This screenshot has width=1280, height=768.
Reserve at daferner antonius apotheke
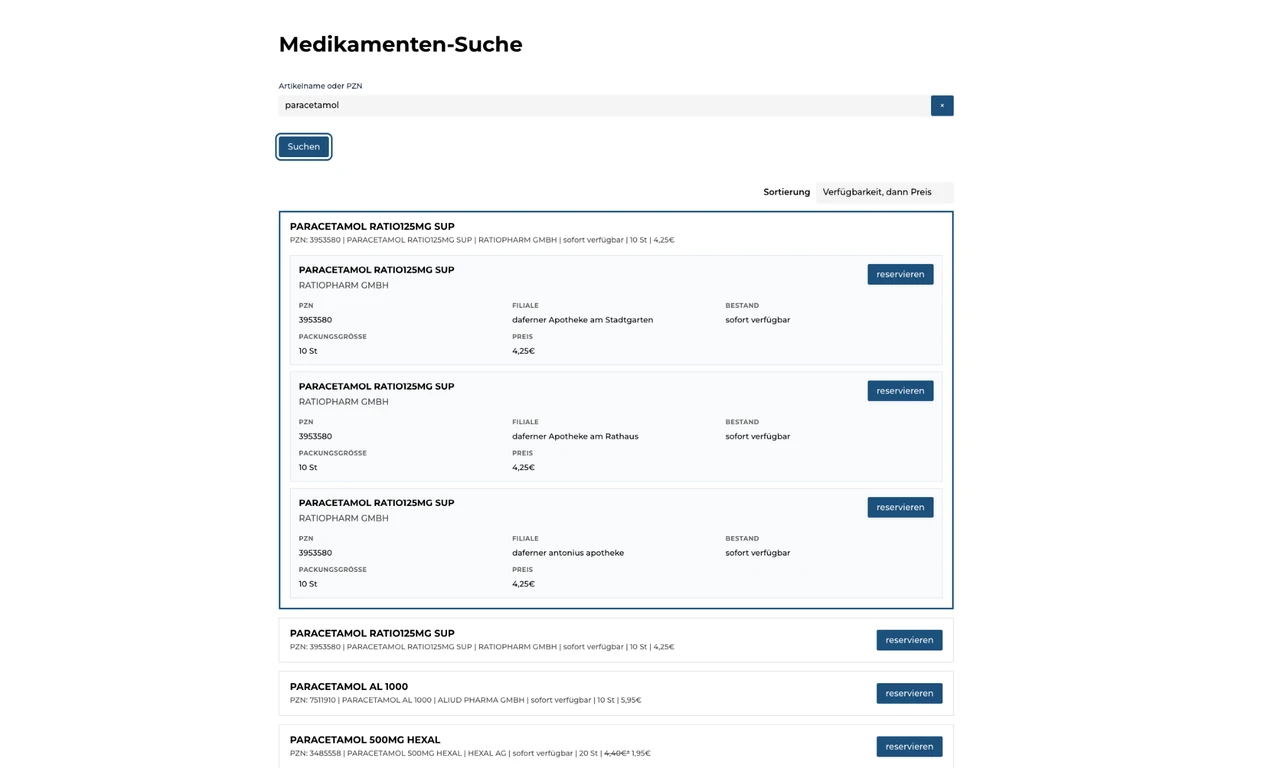point(900,507)
